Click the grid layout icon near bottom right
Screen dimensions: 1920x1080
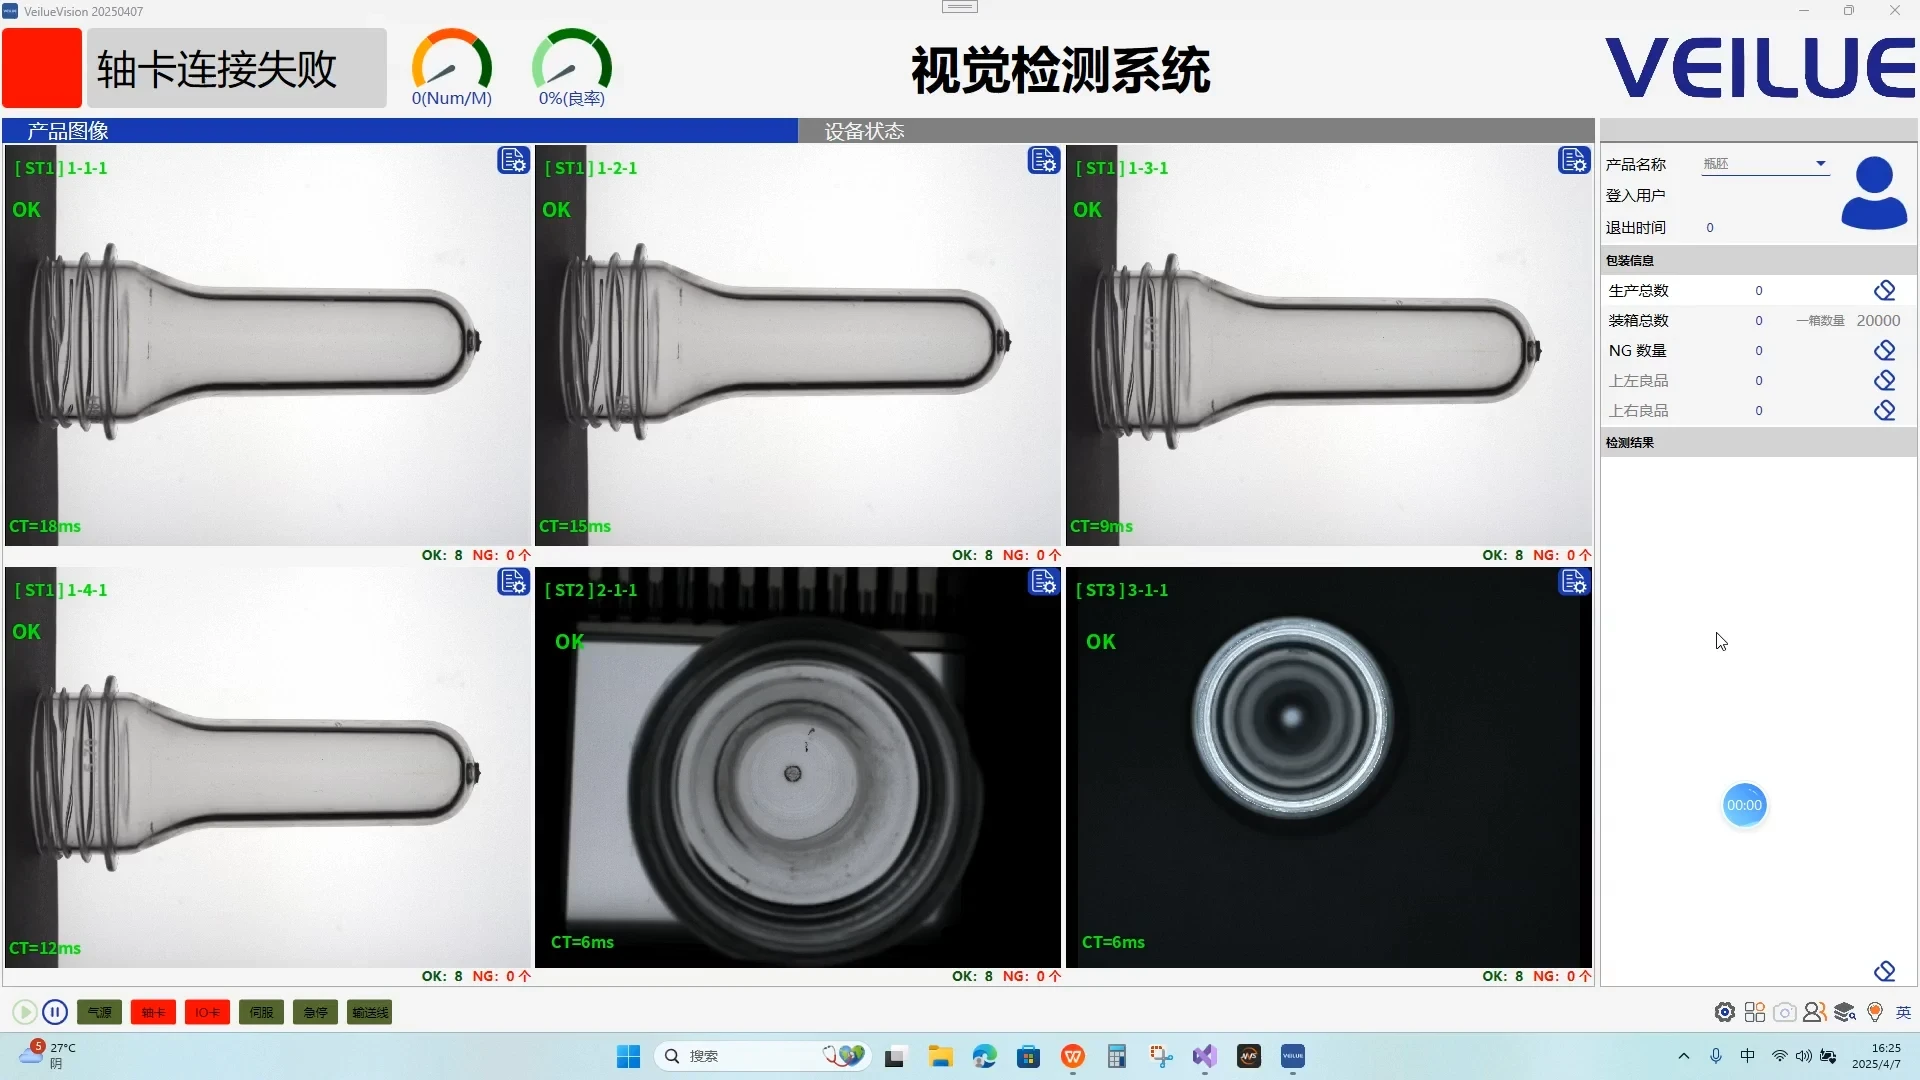[x=1754, y=1011]
